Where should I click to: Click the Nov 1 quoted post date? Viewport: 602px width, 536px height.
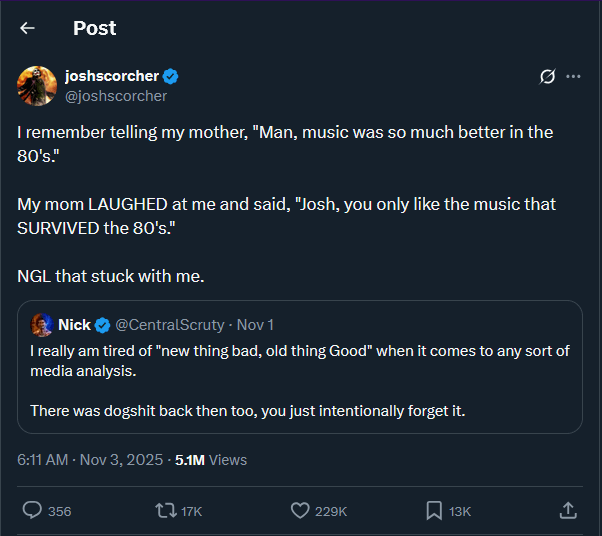click(255, 325)
